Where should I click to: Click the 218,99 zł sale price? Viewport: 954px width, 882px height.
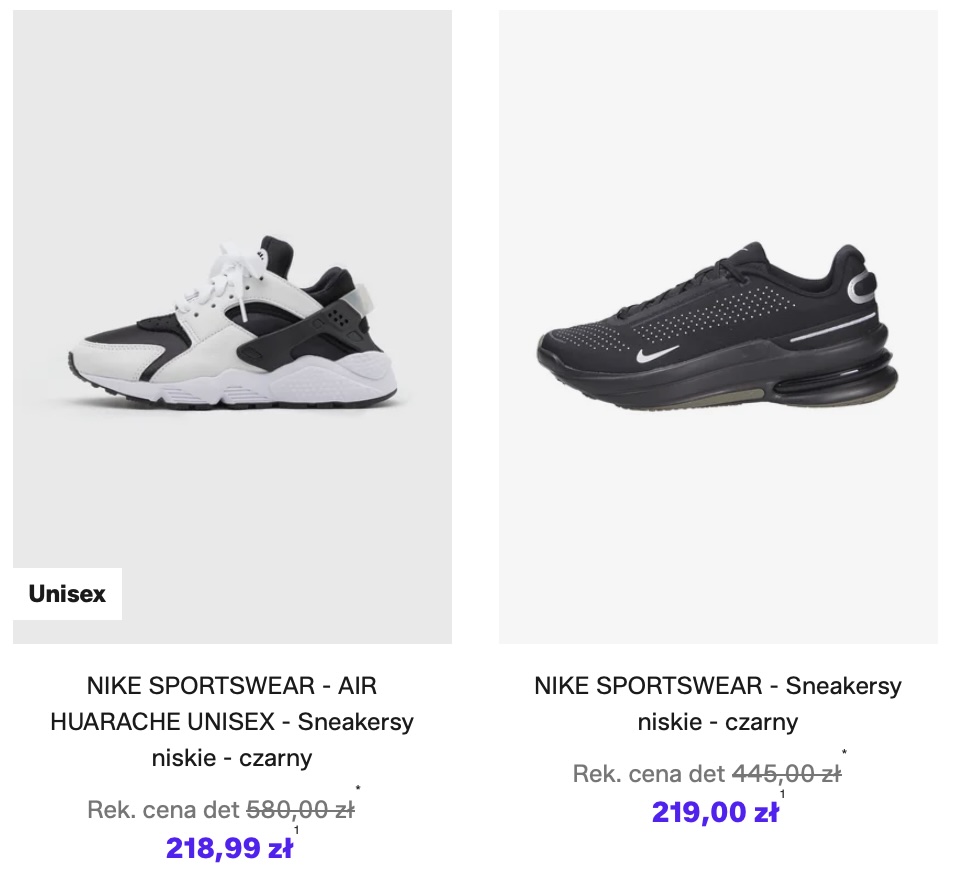click(229, 848)
